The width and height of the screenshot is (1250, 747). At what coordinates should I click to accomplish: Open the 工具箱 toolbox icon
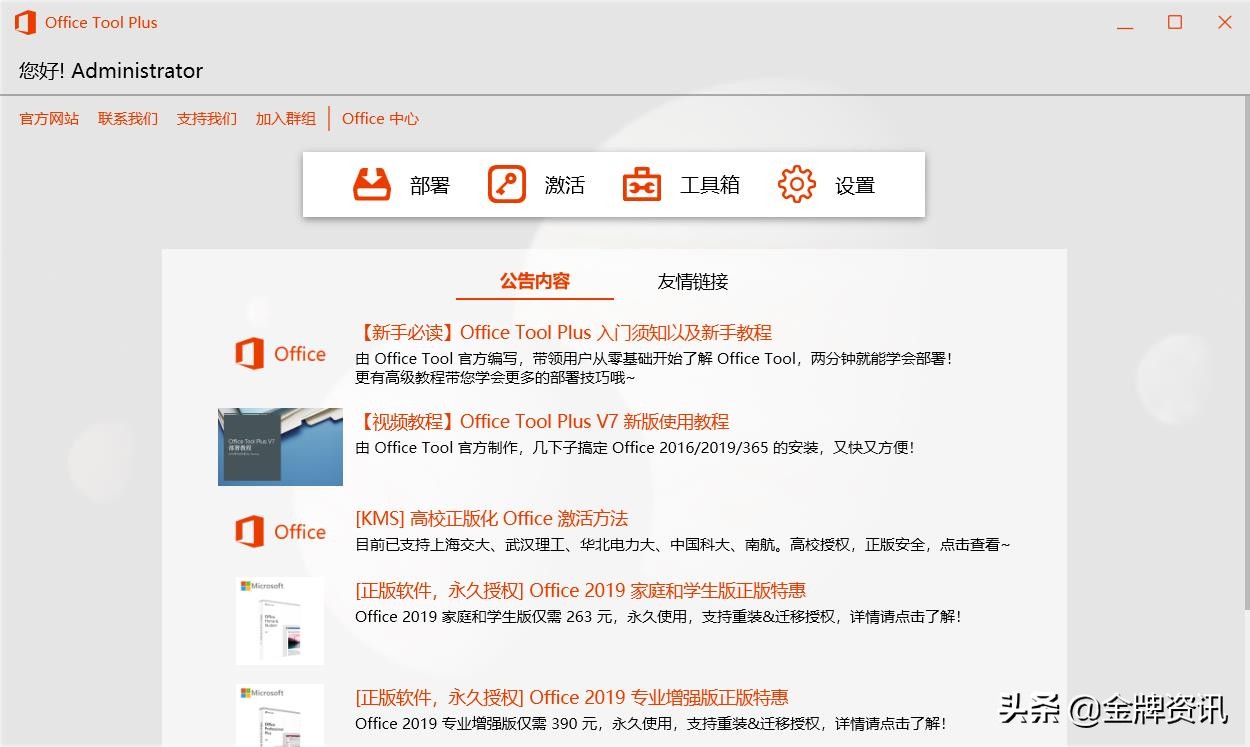click(x=642, y=185)
